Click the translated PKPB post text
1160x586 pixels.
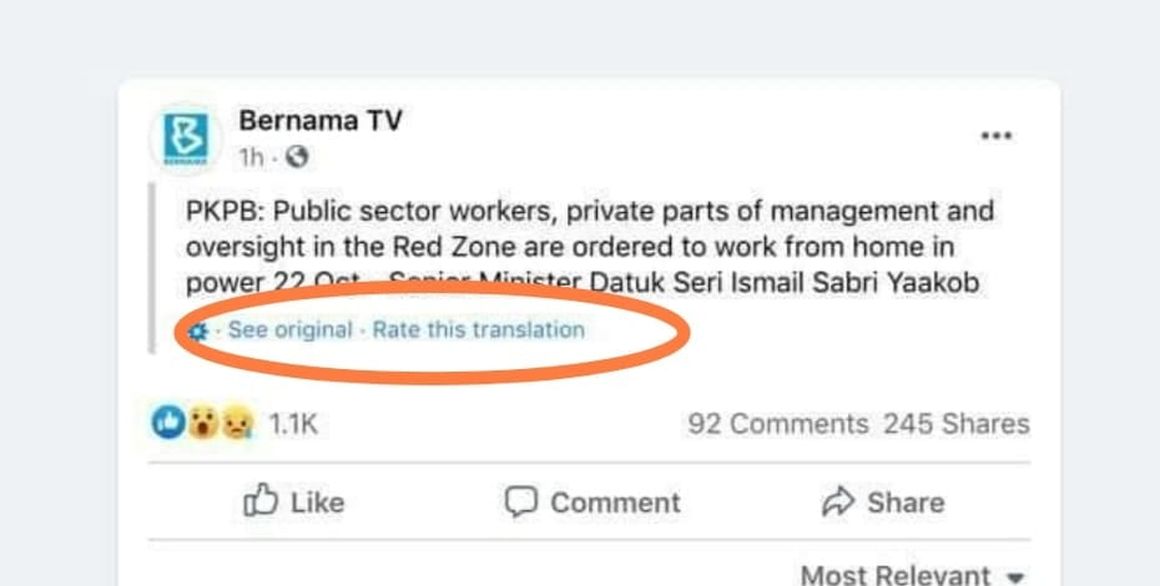click(x=588, y=247)
